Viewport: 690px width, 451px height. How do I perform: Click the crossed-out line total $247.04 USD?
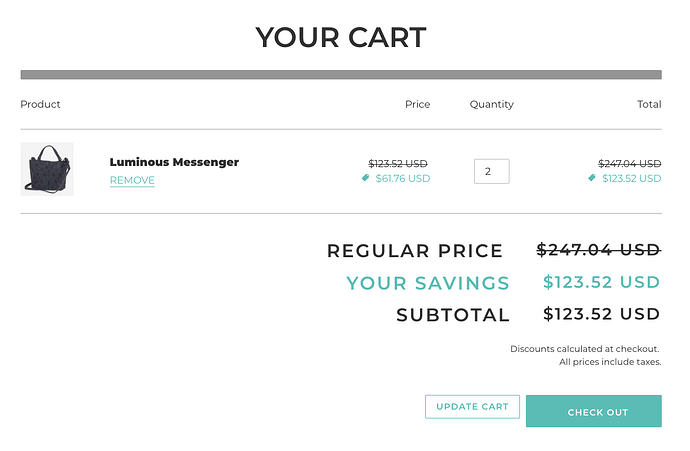pyautogui.click(x=629, y=163)
